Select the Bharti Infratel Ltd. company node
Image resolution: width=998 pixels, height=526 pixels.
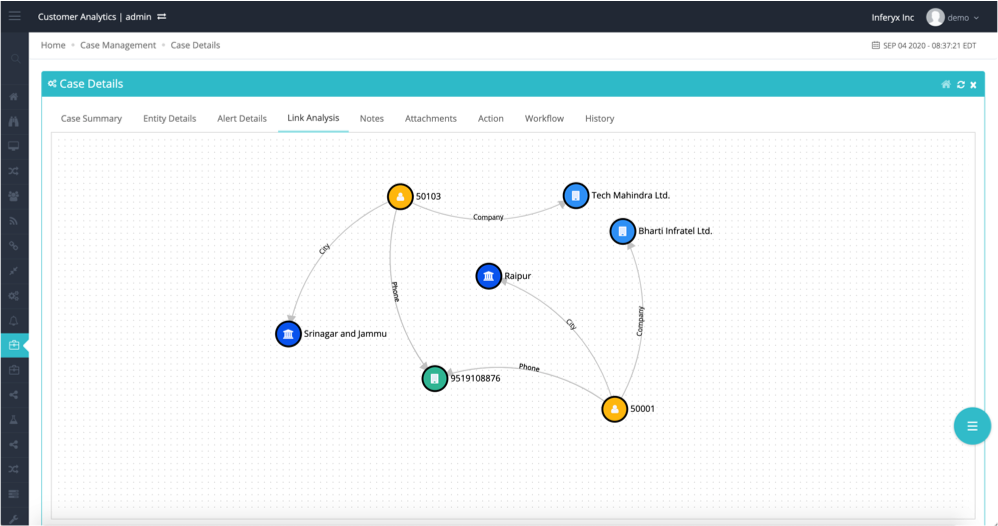pos(622,231)
